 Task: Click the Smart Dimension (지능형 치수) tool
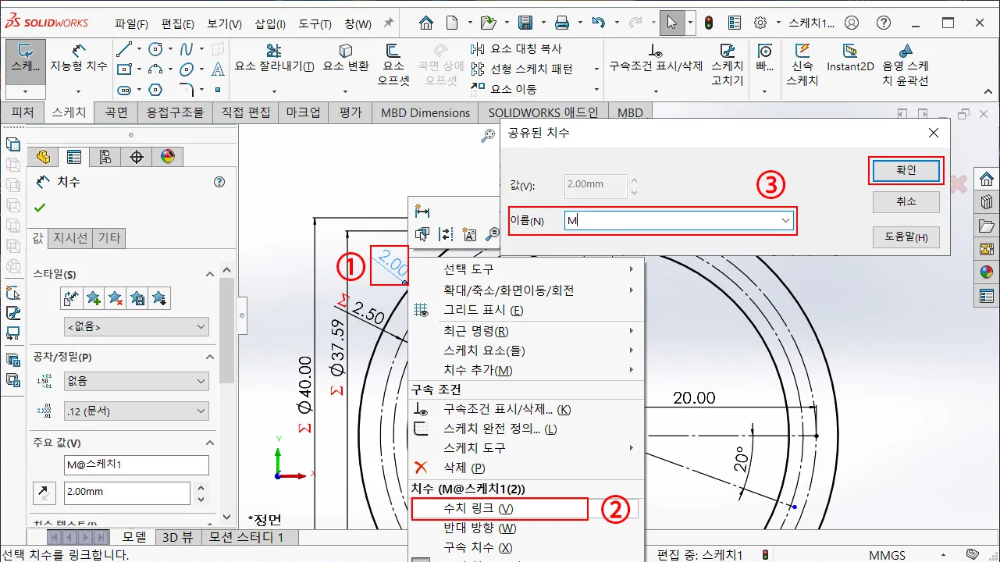[x=79, y=58]
